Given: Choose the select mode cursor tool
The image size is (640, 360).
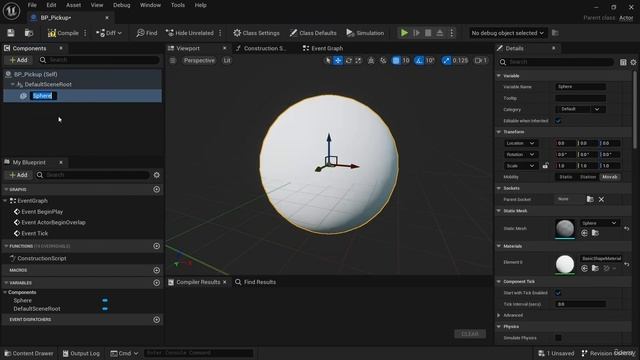Looking at the screenshot, I should 327,60.
